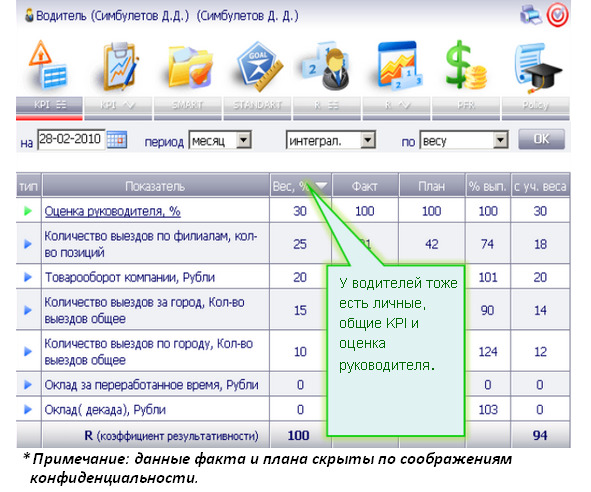This screenshot has height=492, width=591.
Task: Open the calendar date picker icon
Action: coord(117,140)
